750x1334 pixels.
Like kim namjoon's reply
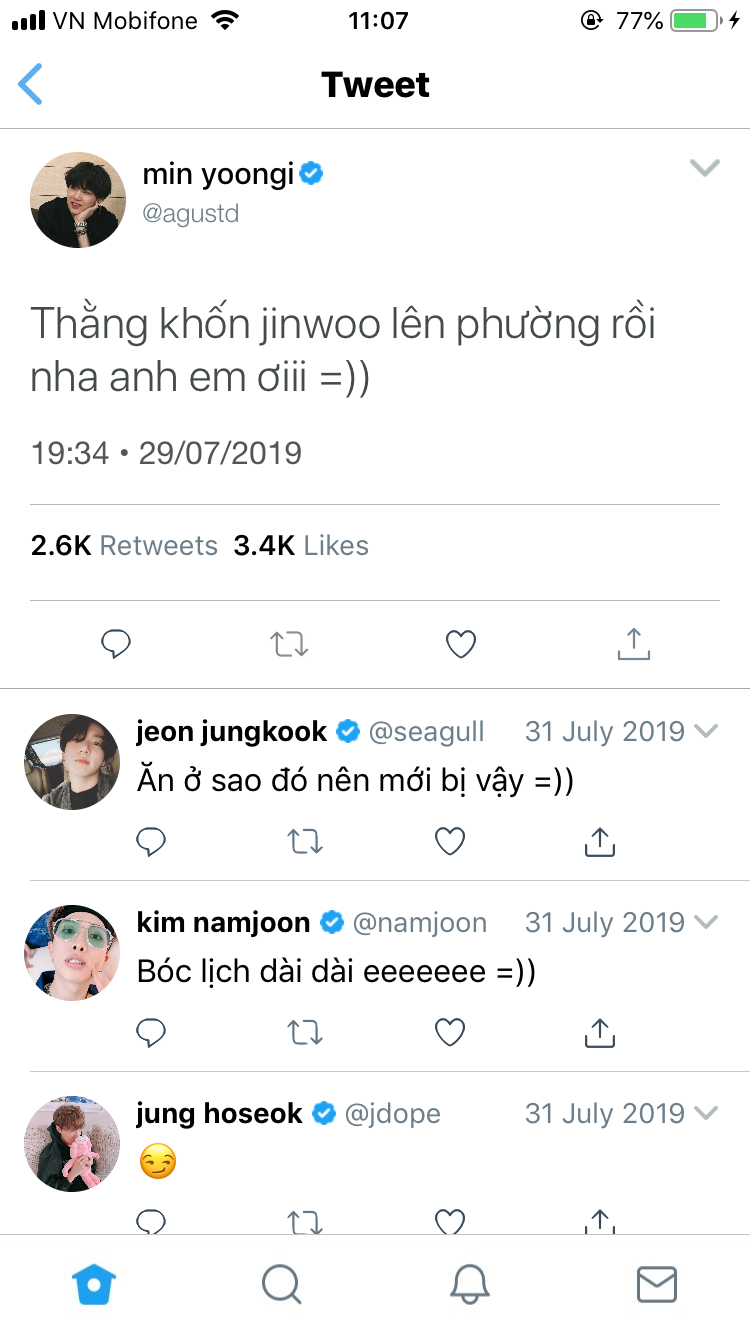coord(450,1031)
